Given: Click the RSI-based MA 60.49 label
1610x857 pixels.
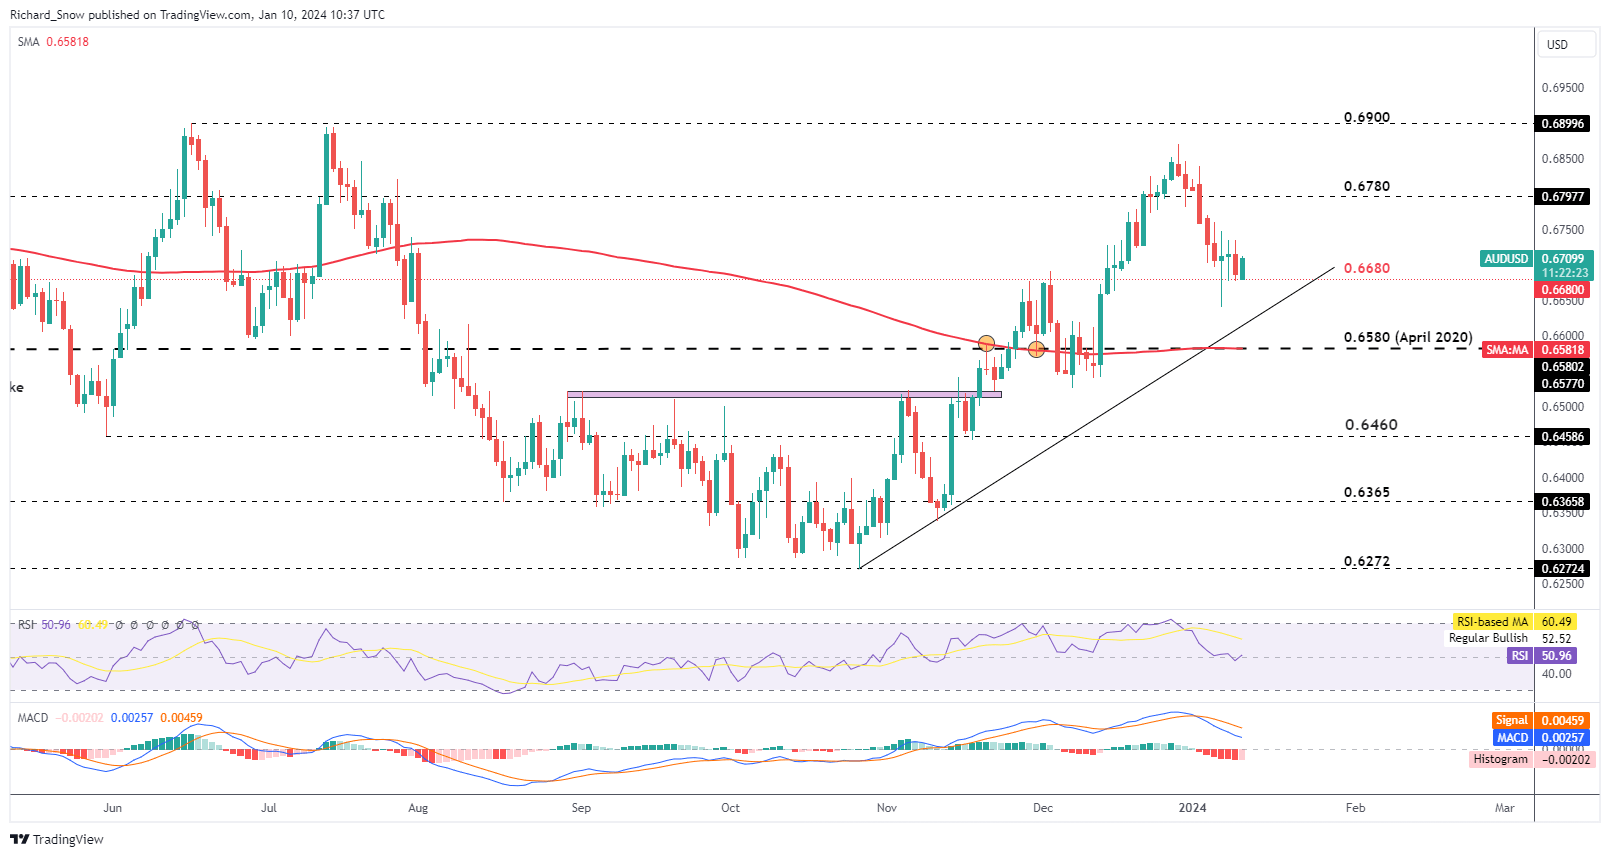Looking at the screenshot, I should (1514, 622).
